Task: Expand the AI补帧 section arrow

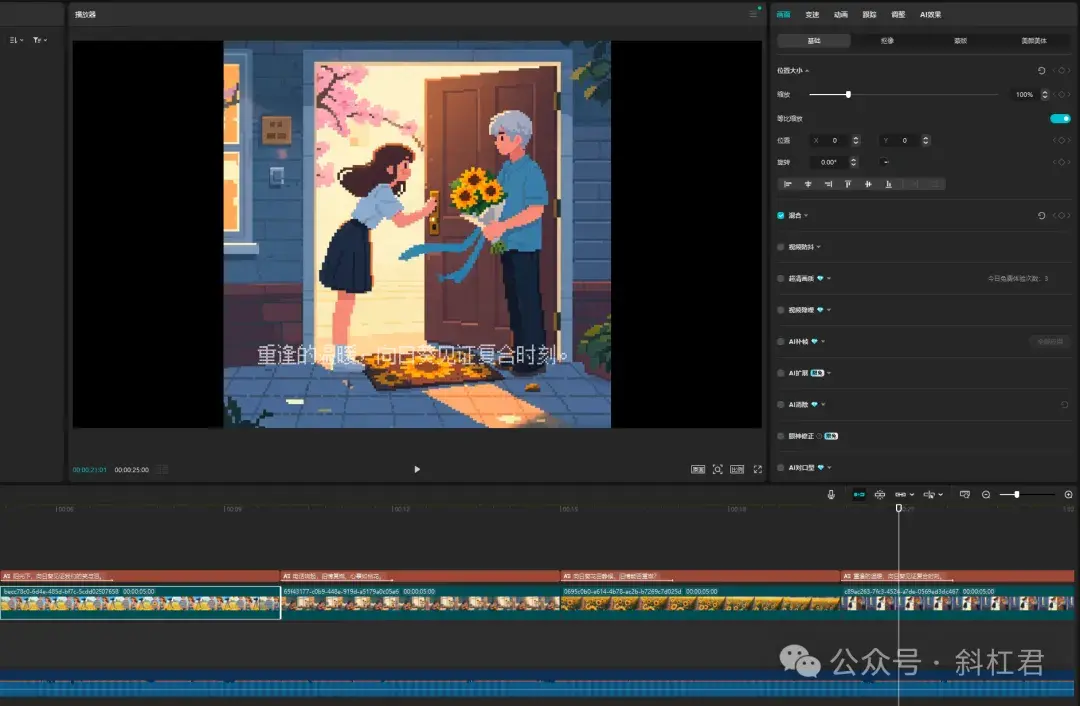Action: (x=823, y=341)
